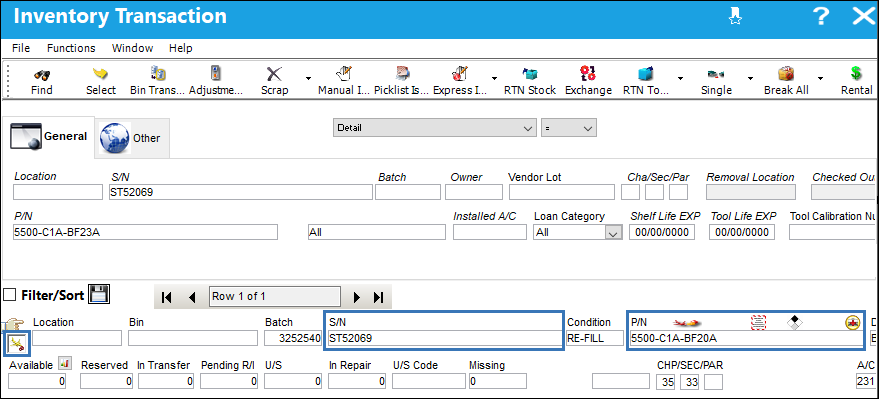The image size is (879, 399).
Task: Click the Break All toolbar icon
Action: [786, 73]
